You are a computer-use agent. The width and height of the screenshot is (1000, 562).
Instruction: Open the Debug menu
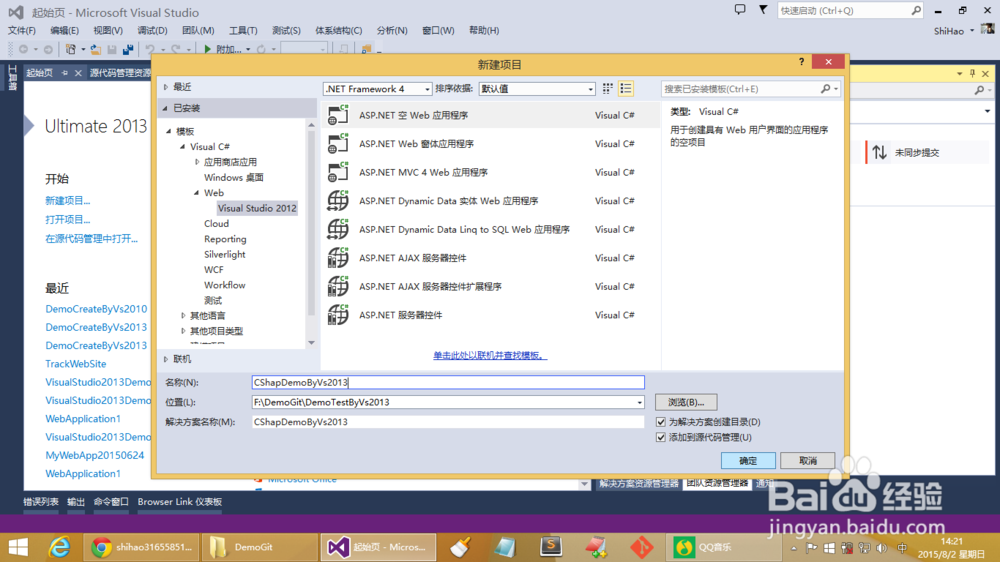[152, 30]
